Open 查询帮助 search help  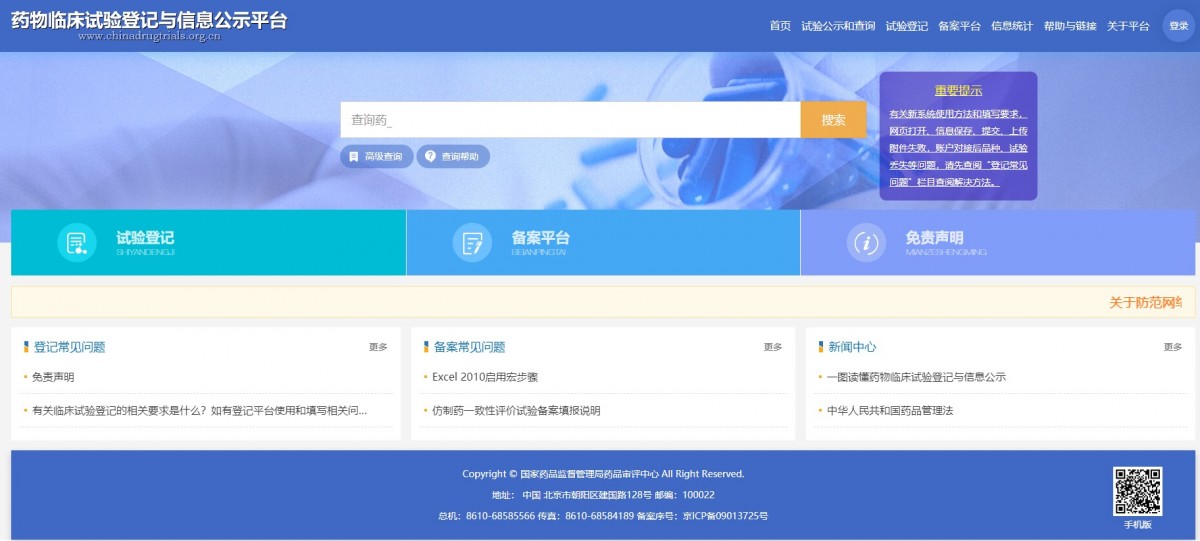click(453, 157)
